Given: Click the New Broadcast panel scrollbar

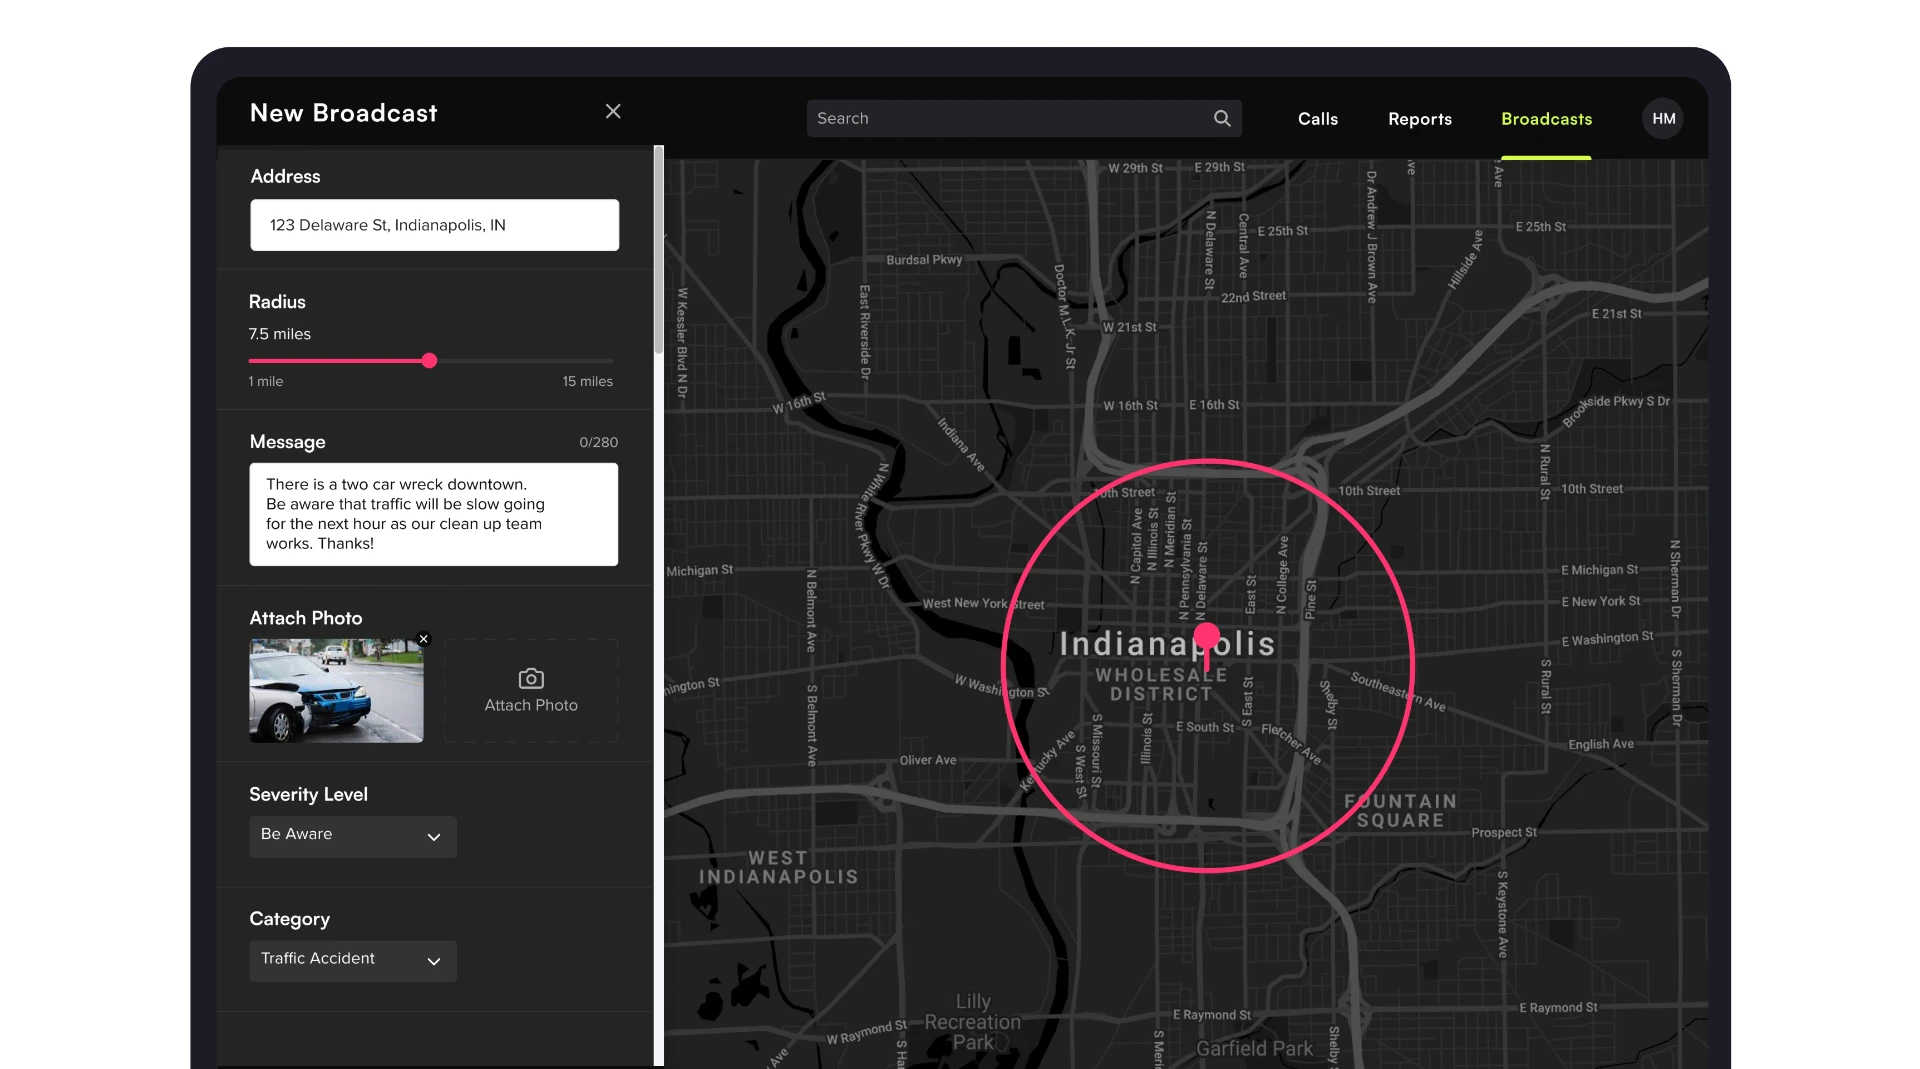Looking at the screenshot, I should pyautogui.click(x=658, y=250).
